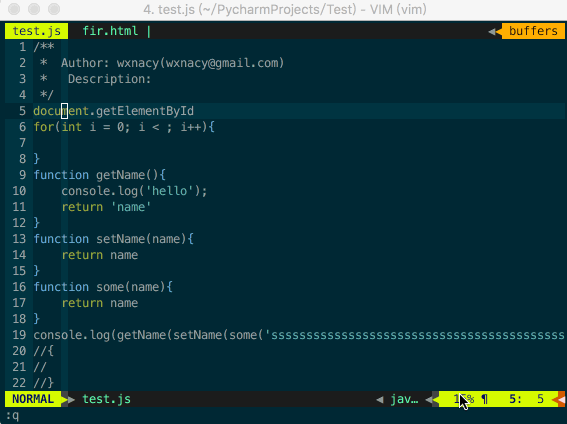Click the //} comment on line 22

click(x=43, y=383)
